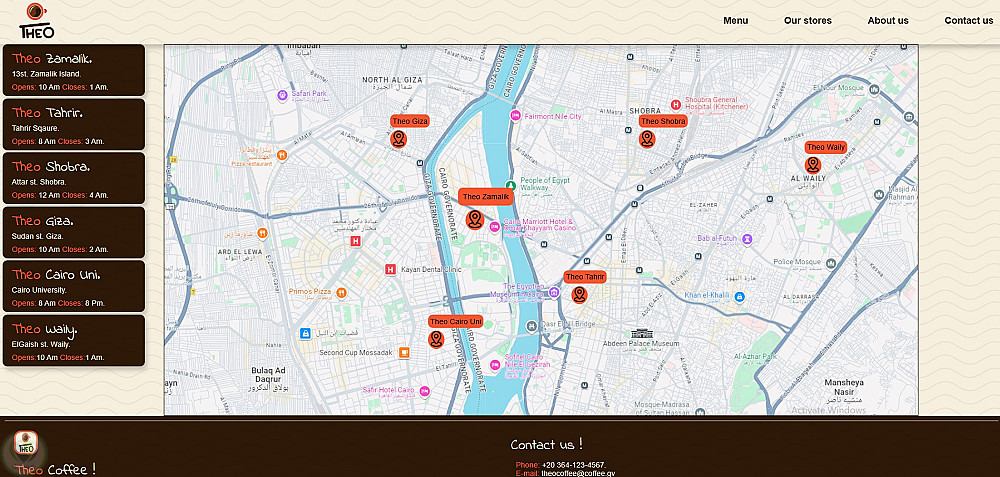
Task: Click ElGaish st. Waily address text
Action: 41,344
